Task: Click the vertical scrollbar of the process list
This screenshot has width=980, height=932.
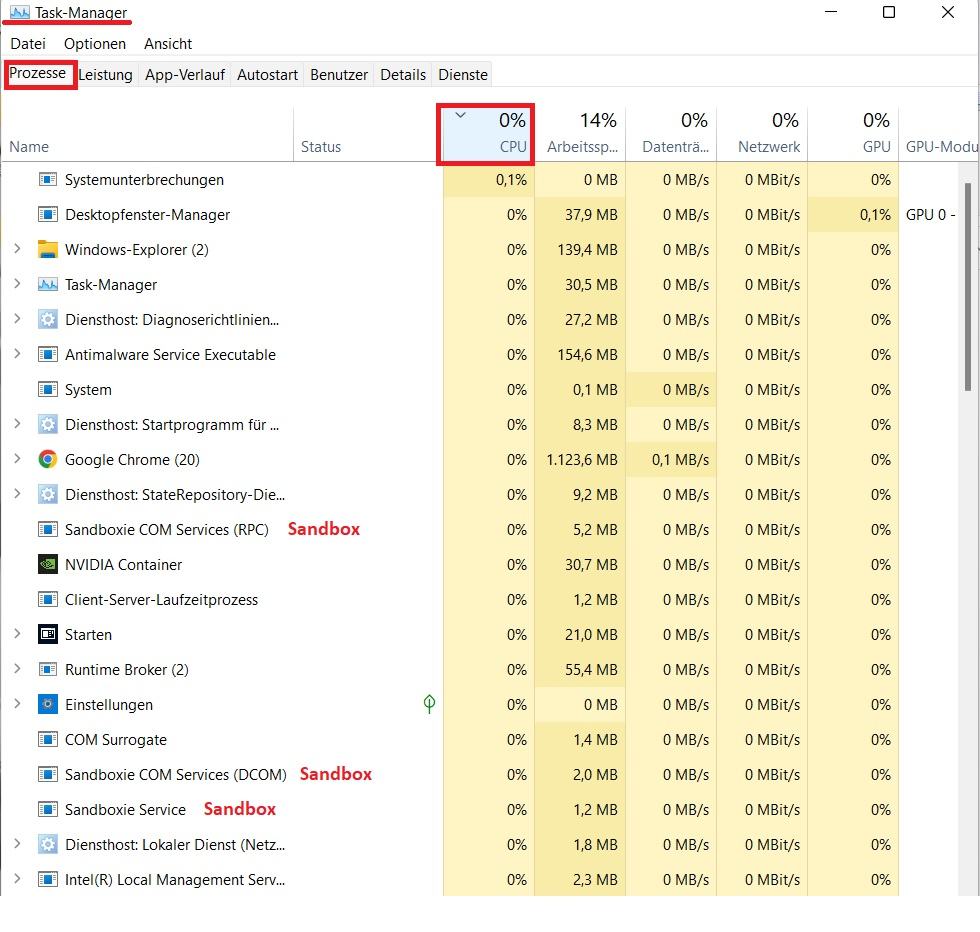Action: [x=969, y=288]
